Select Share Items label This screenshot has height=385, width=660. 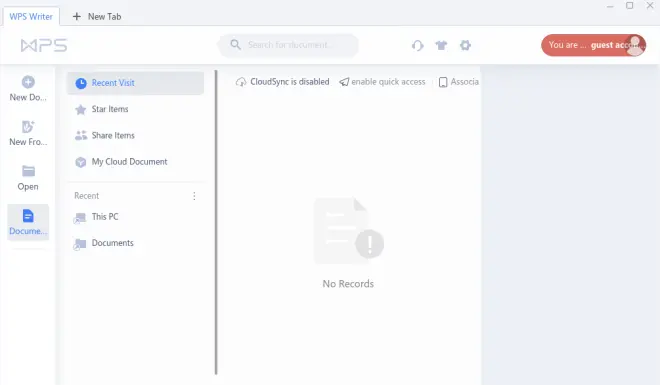coord(113,135)
